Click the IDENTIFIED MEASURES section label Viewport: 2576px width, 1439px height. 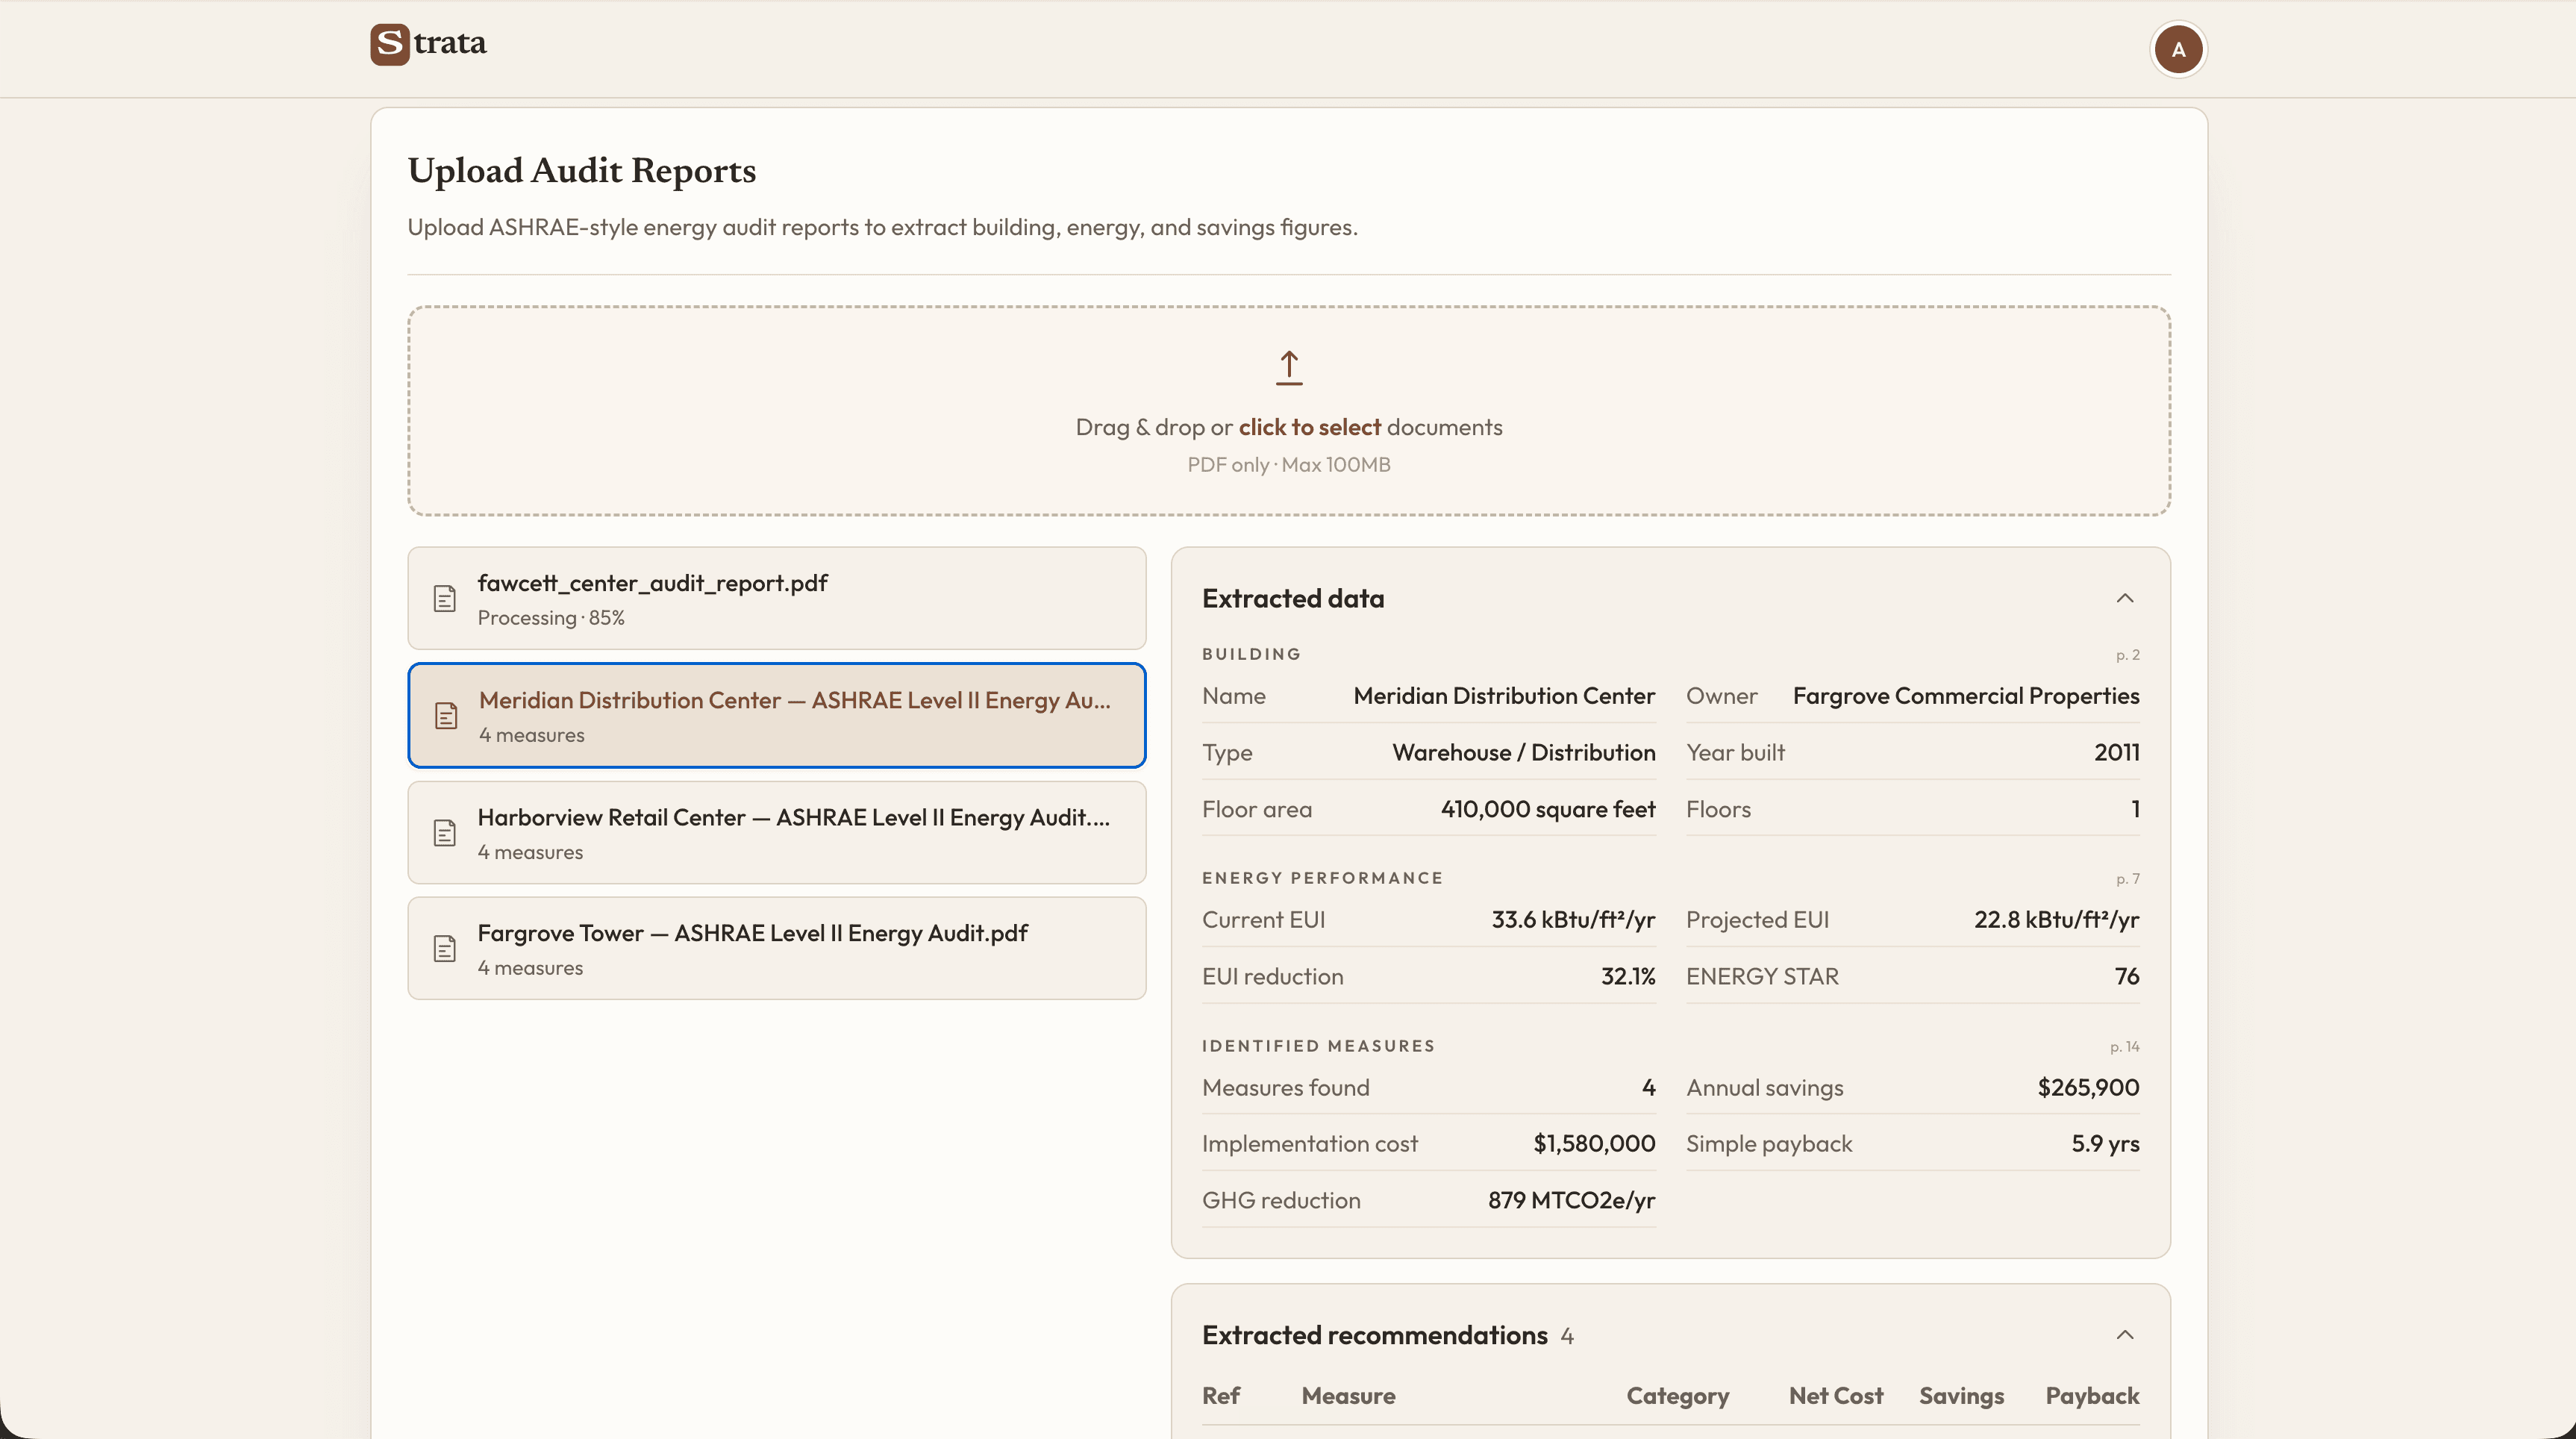[1318, 1047]
